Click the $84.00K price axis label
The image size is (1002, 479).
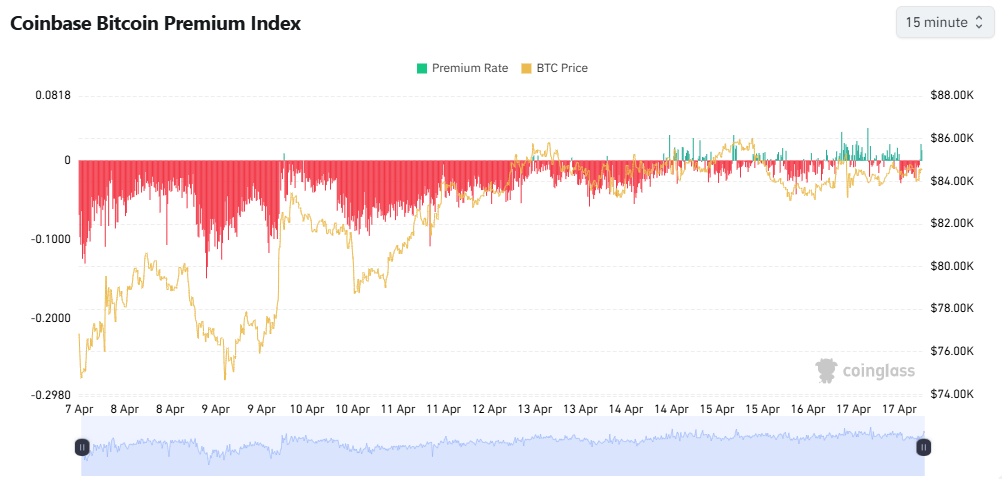pyautogui.click(x=952, y=181)
